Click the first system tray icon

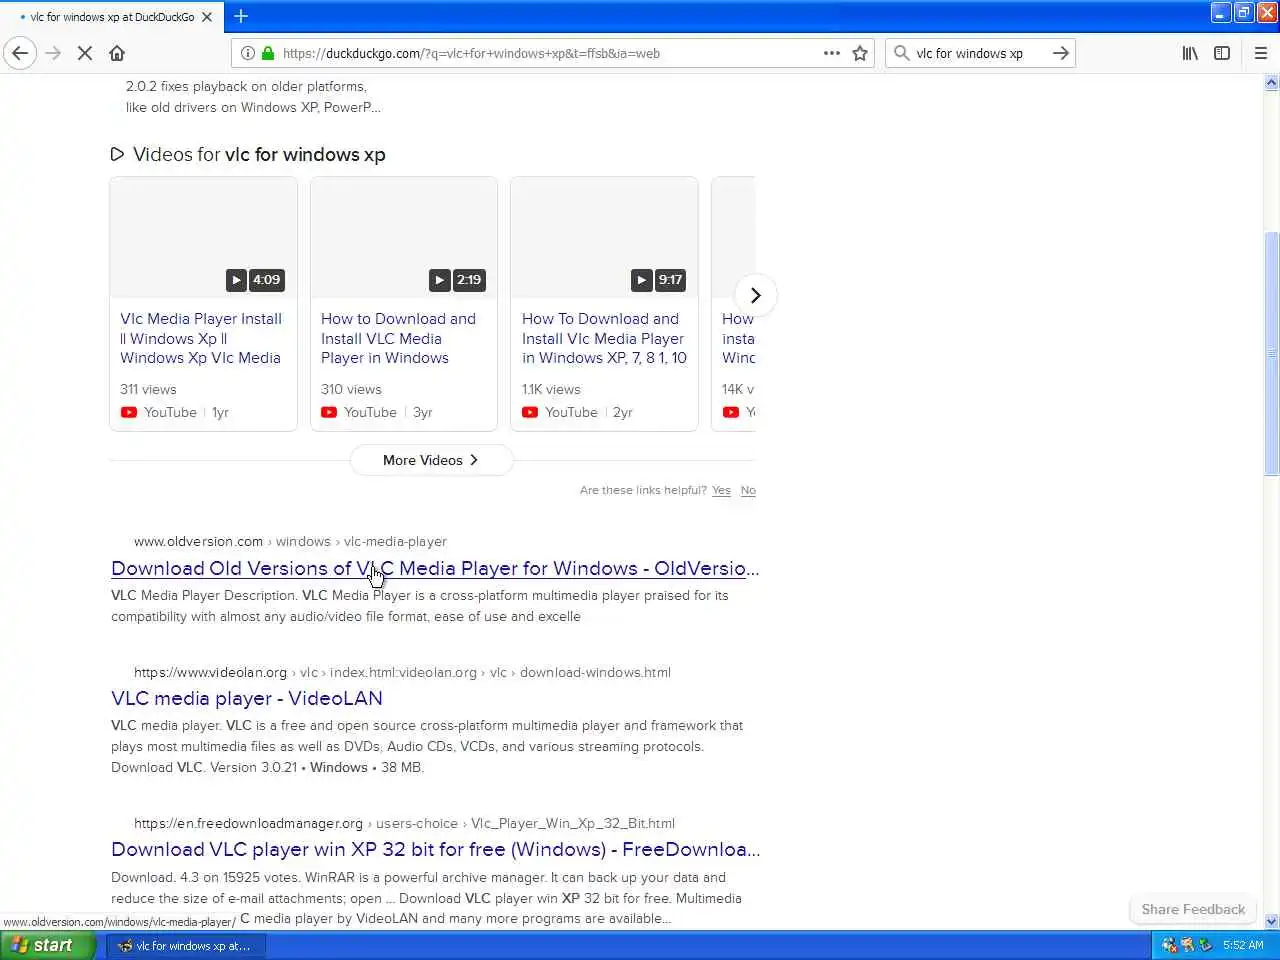coord(1169,945)
